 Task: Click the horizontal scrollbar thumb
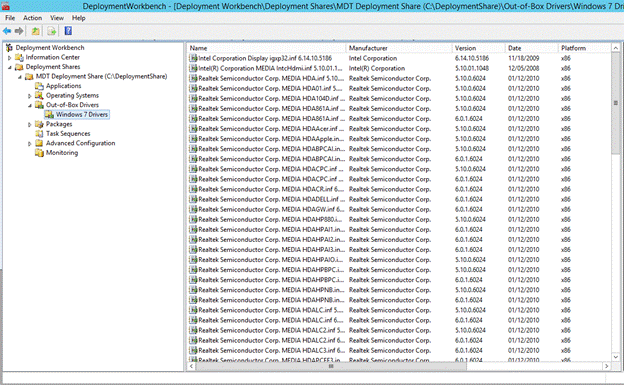pos(330,366)
